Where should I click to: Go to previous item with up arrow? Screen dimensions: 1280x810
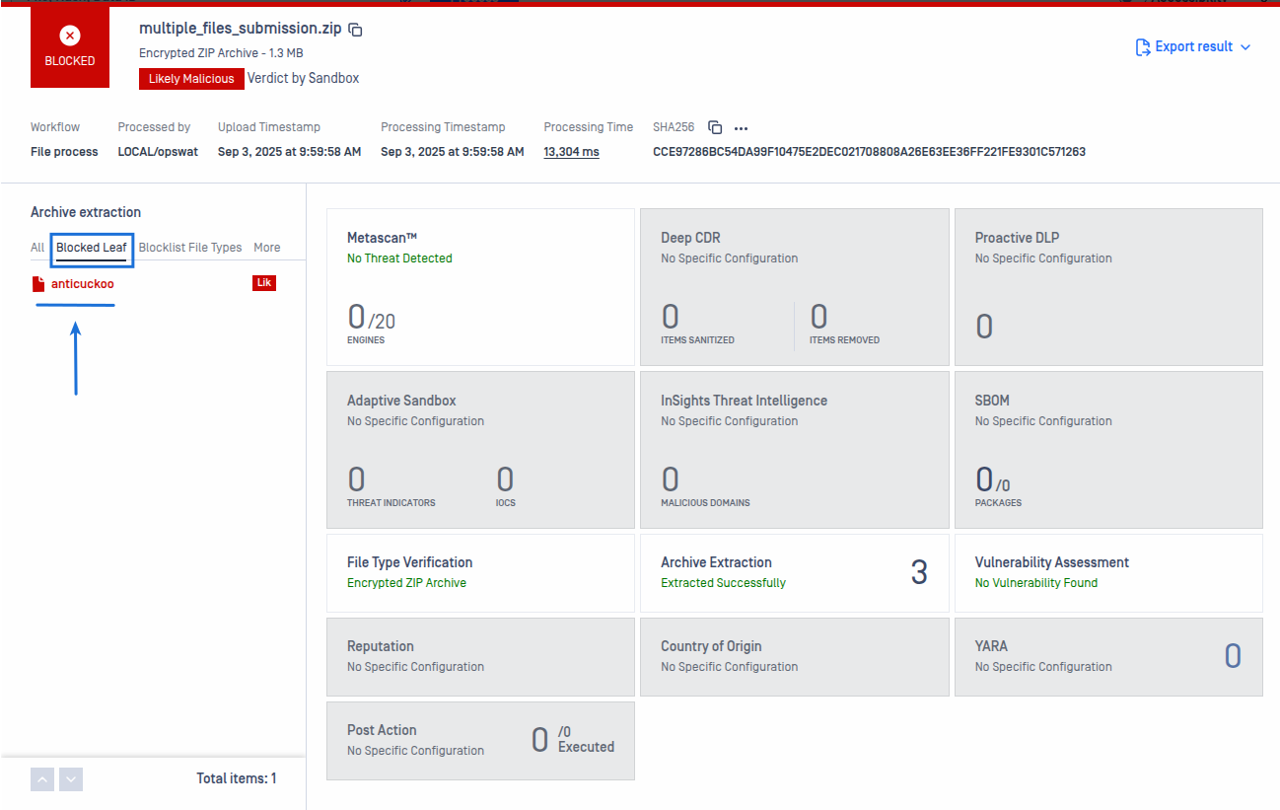tap(42, 779)
